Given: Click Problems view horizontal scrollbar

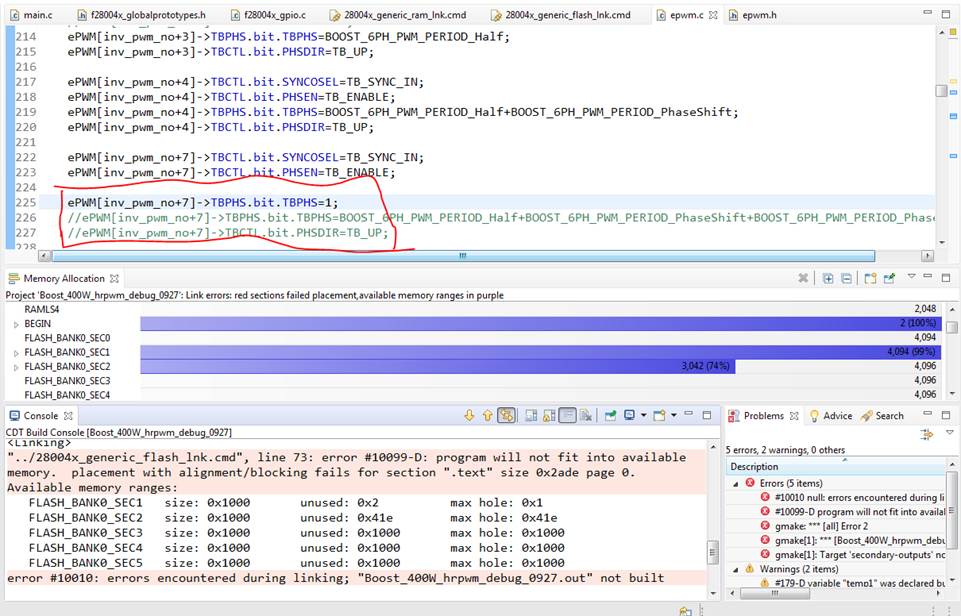Looking at the screenshot, I should pos(775,593).
